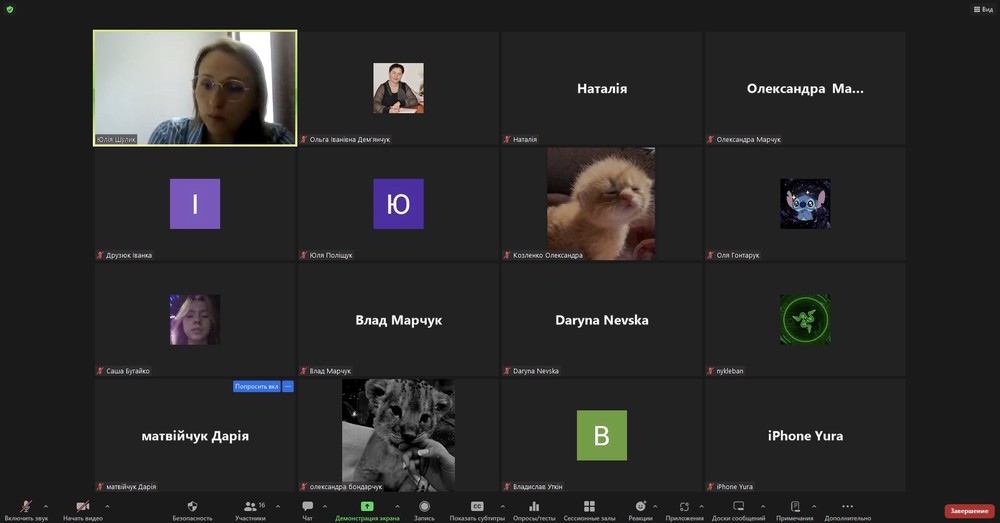Image resolution: width=1000 pixels, height=523 pixels.
Task: Open Опросы/тесты polls
Action: coord(534,510)
